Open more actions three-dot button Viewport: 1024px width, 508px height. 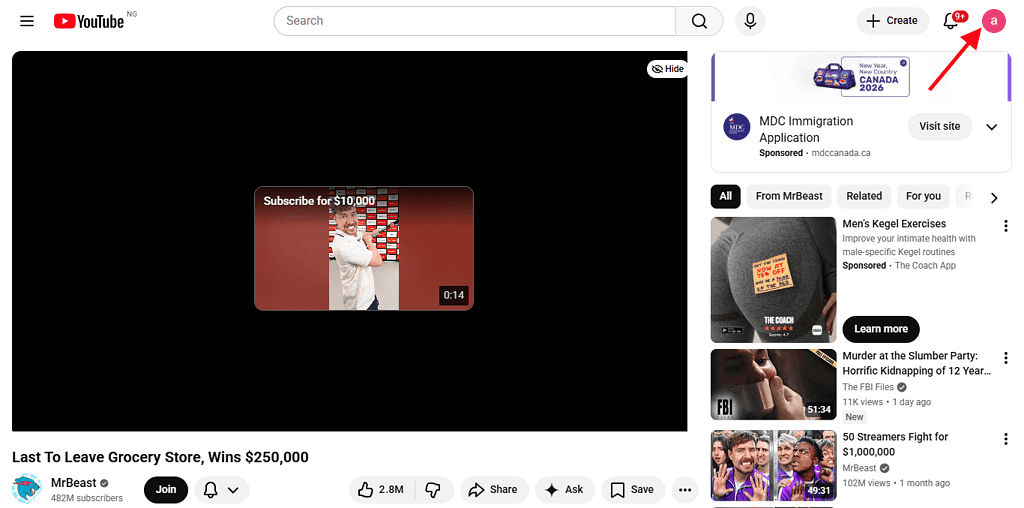[x=685, y=490]
